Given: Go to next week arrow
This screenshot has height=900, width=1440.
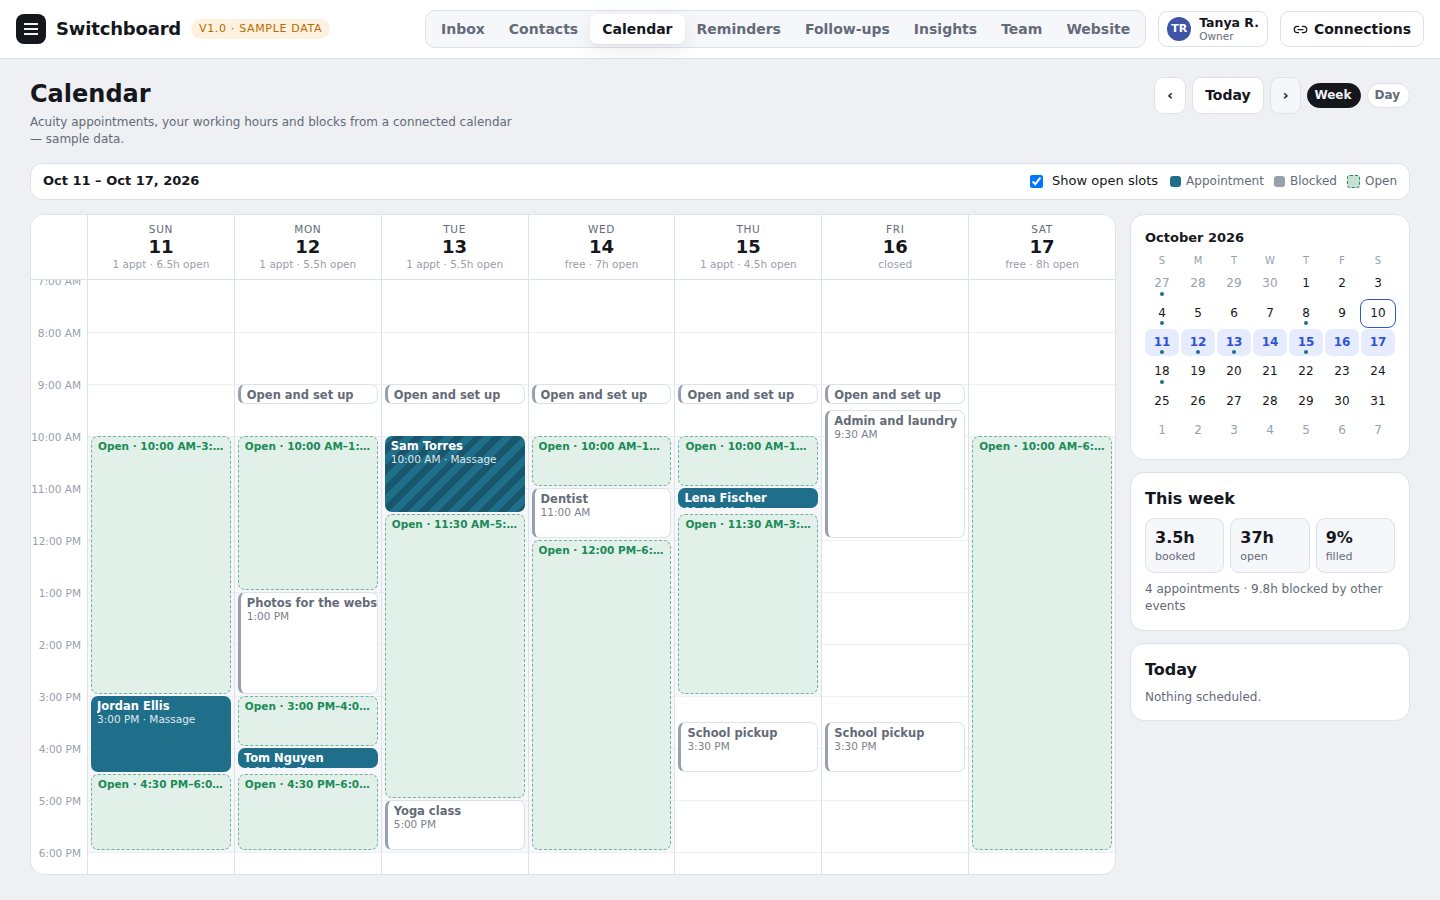Looking at the screenshot, I should [x=1285, y=95].
